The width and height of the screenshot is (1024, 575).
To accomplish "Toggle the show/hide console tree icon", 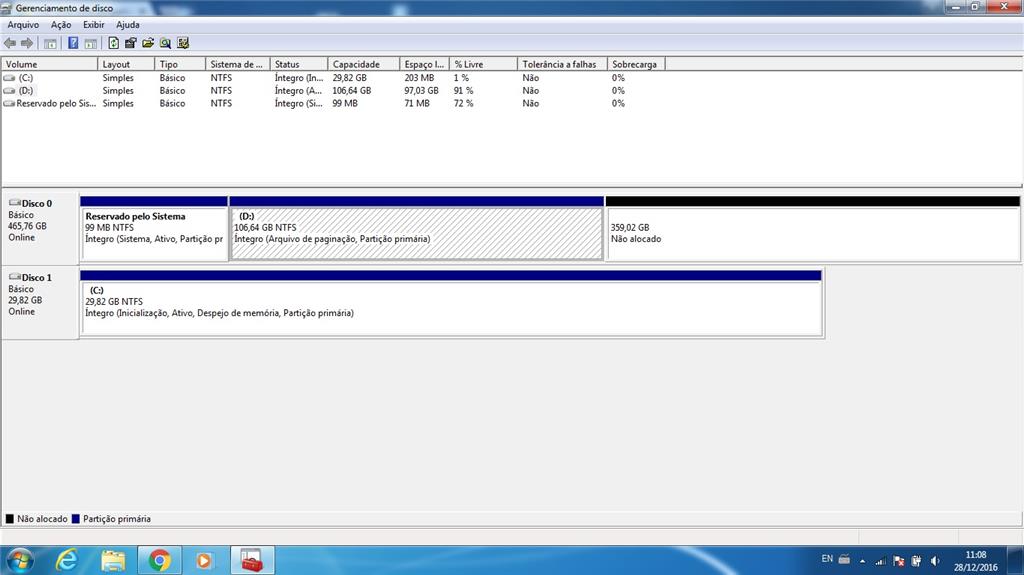I will coord(50,44).
